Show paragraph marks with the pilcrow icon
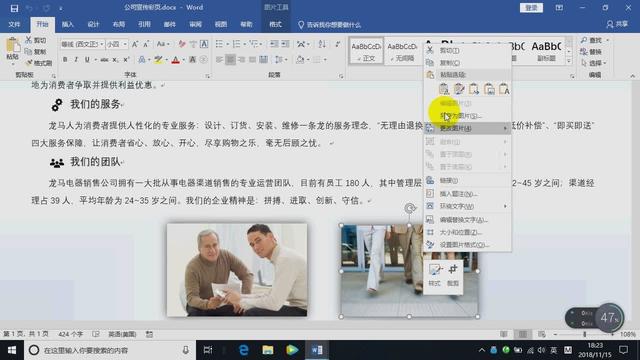 [x=338, y=44]
